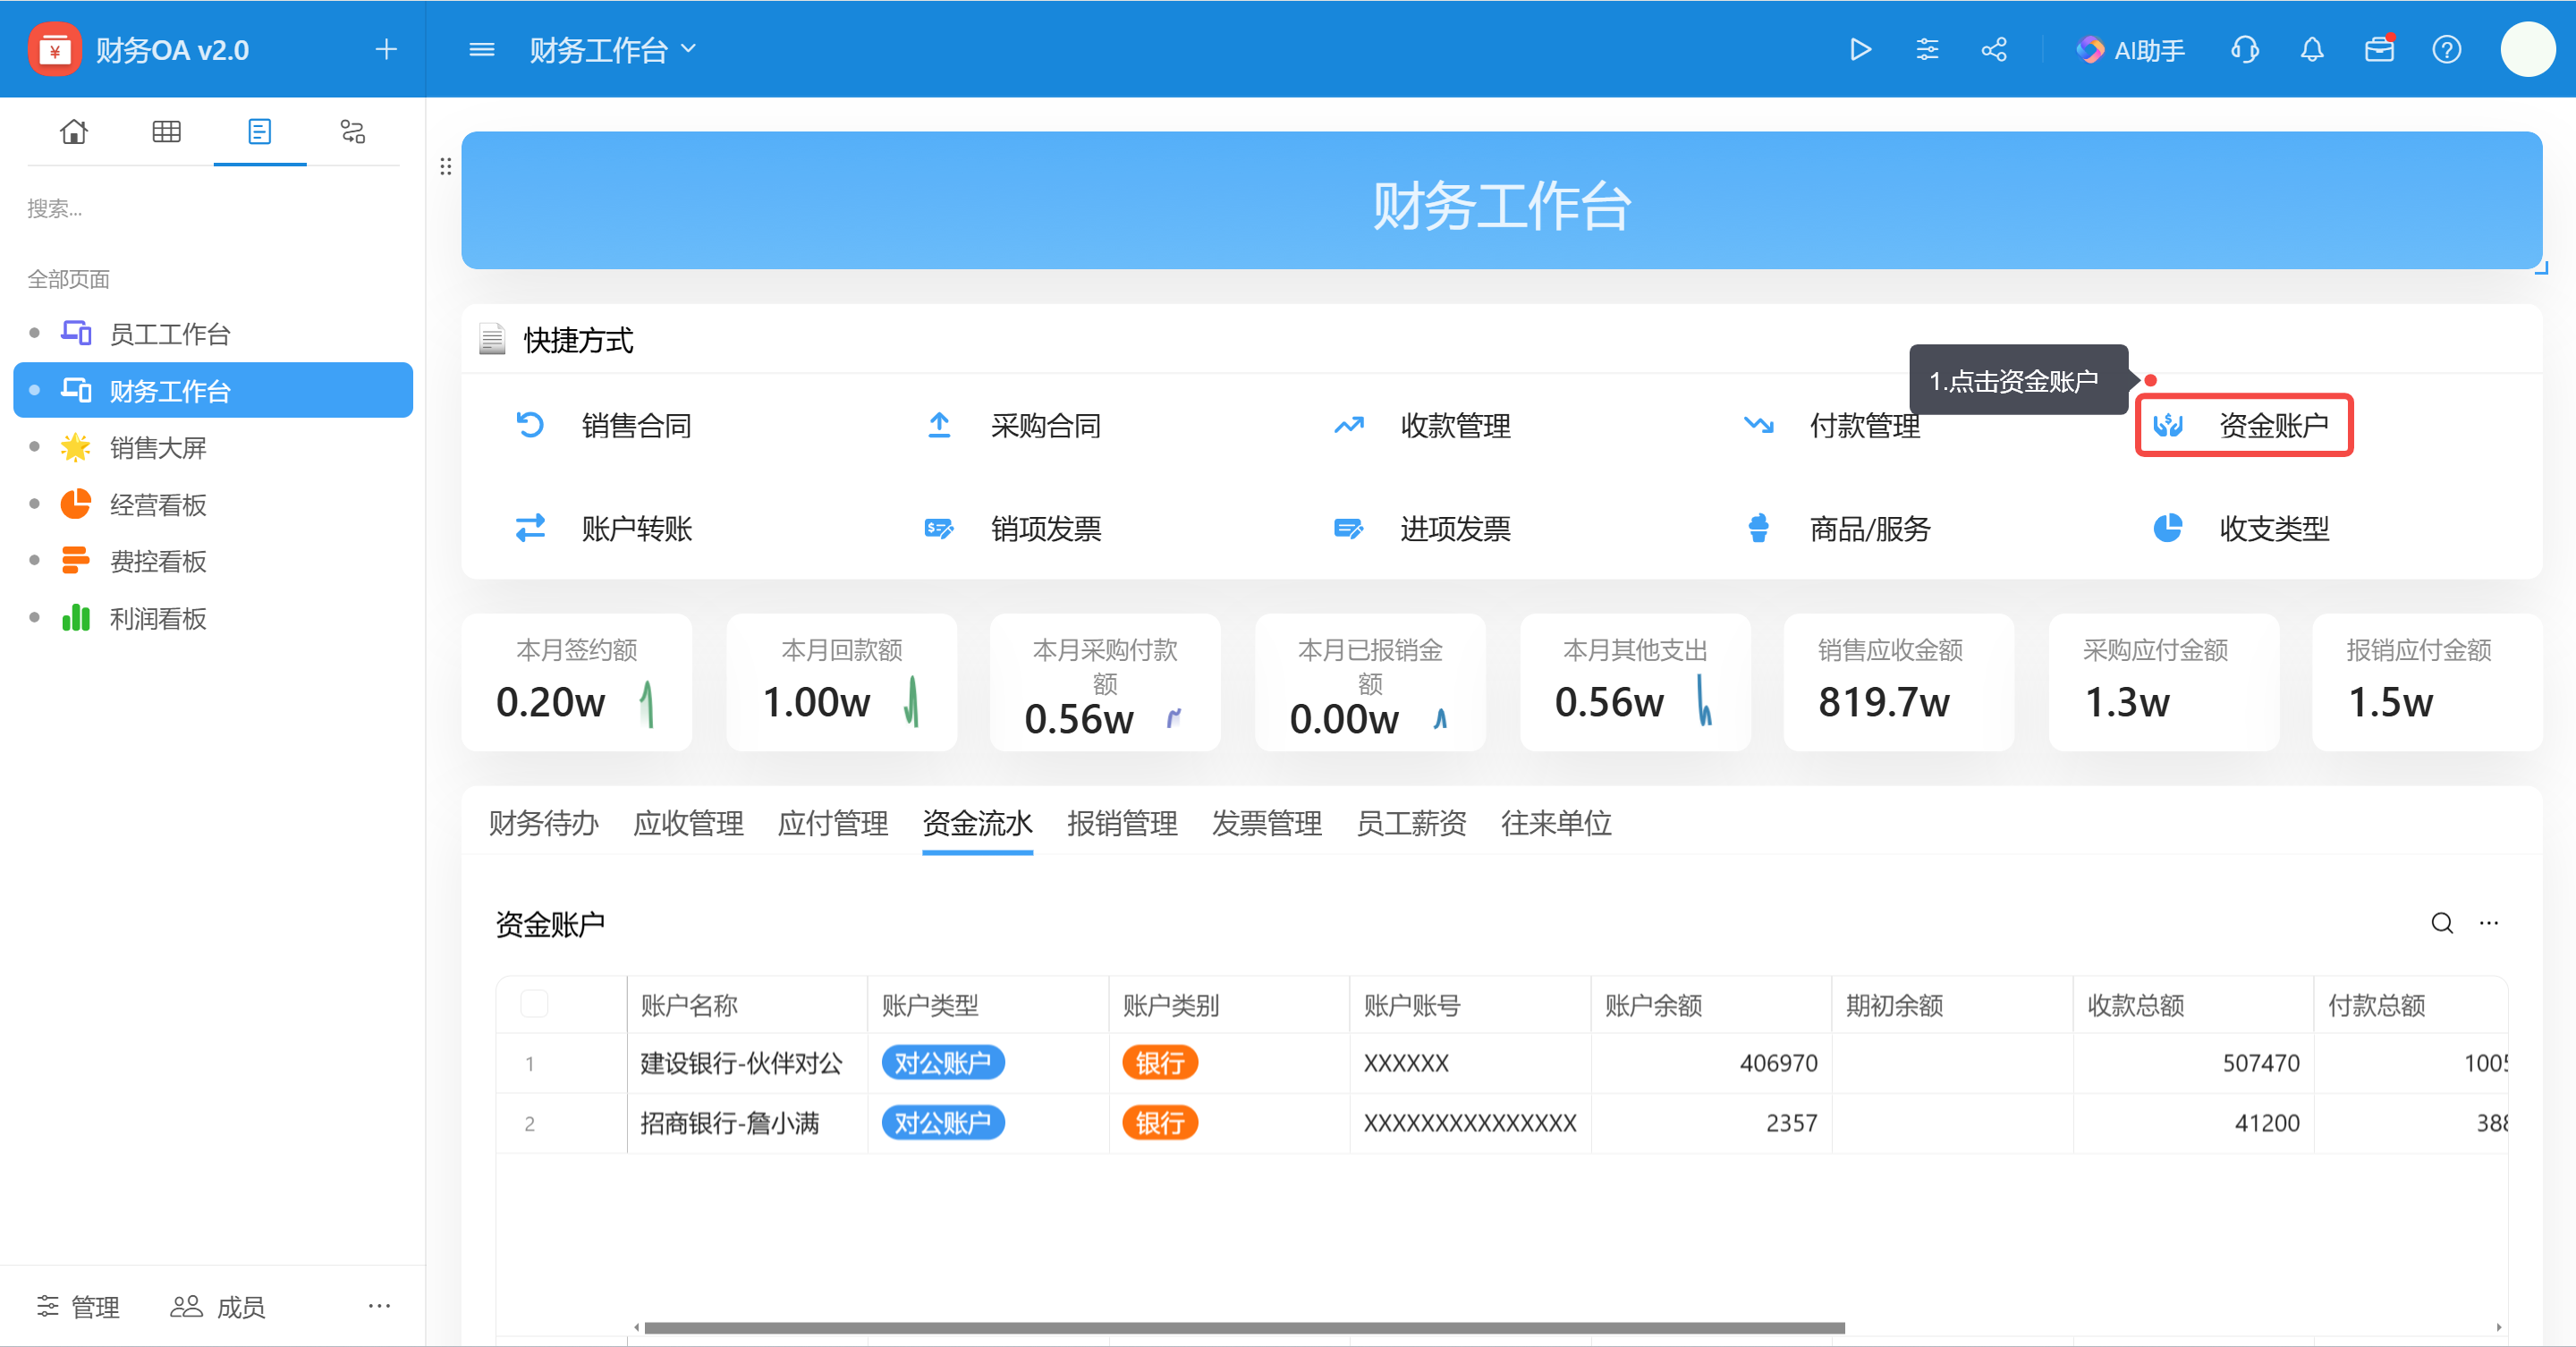Open the 商品/服务 shortcut
This screenshot has height=1347, width=2576.
click(x=1837, y=528)
